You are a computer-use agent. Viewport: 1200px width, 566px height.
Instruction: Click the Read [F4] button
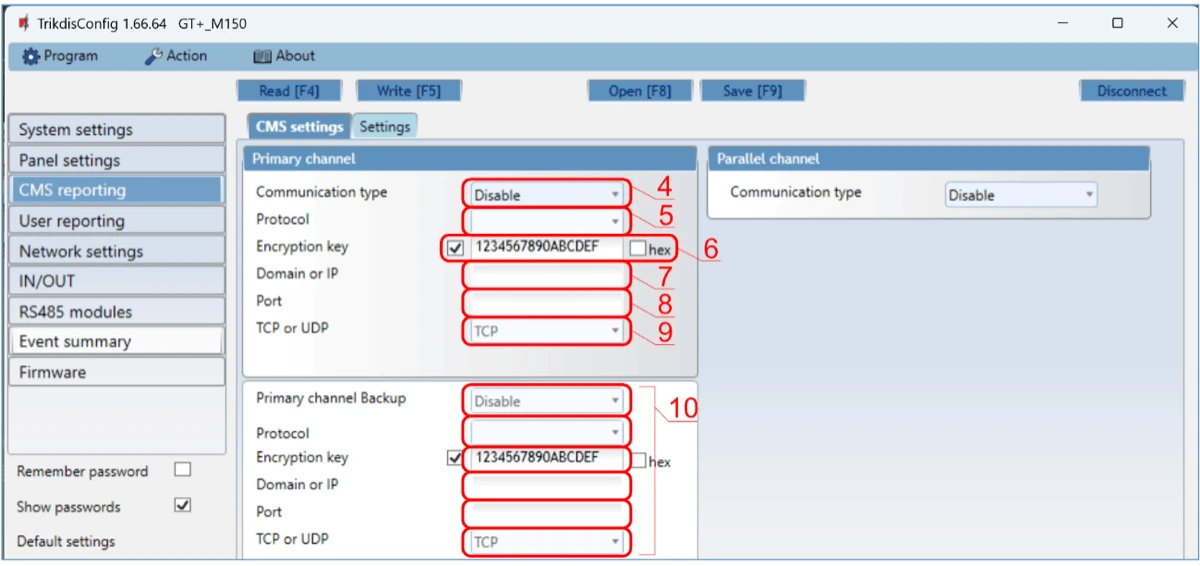click(x=289, y=91)
